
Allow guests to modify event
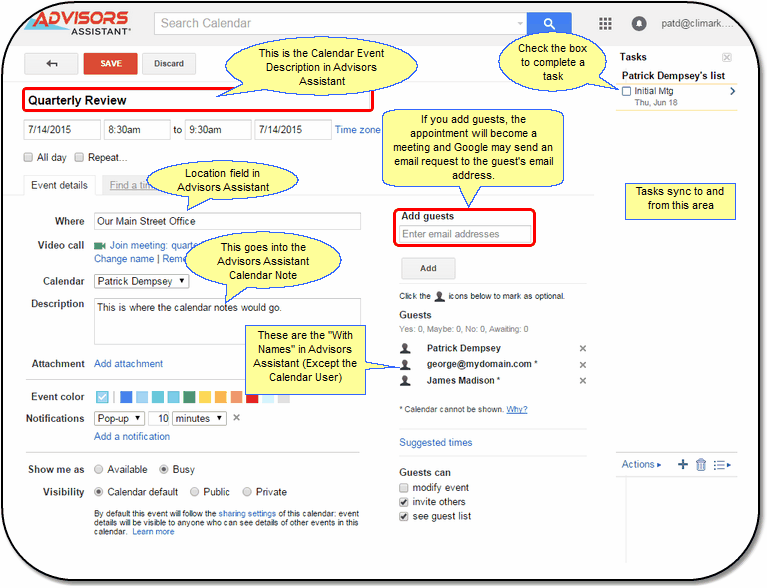[x=404, y=488]
